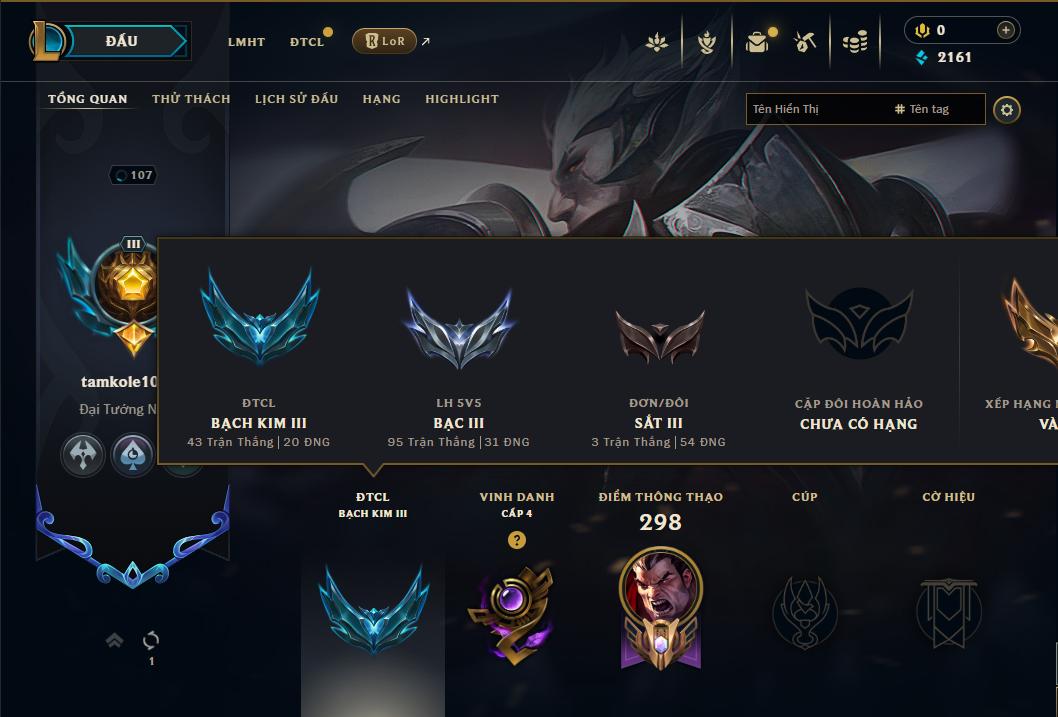The height and width of the screenshot is (717, 1058).
Task: Expand the upward chevron below the banner
Action: [115, 639]
